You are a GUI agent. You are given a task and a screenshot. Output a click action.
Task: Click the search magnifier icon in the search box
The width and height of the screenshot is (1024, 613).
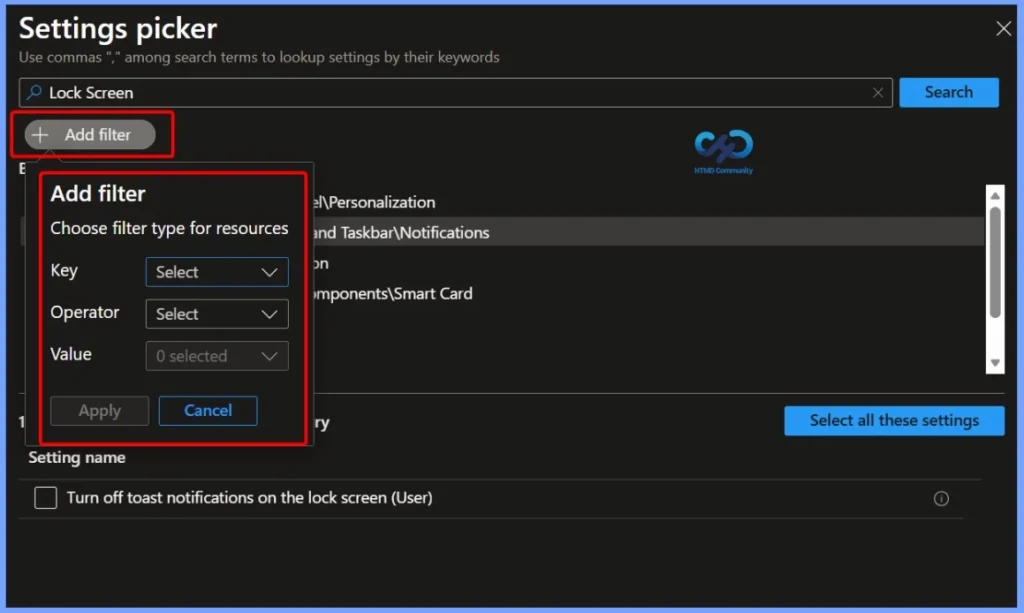point(33,92)
